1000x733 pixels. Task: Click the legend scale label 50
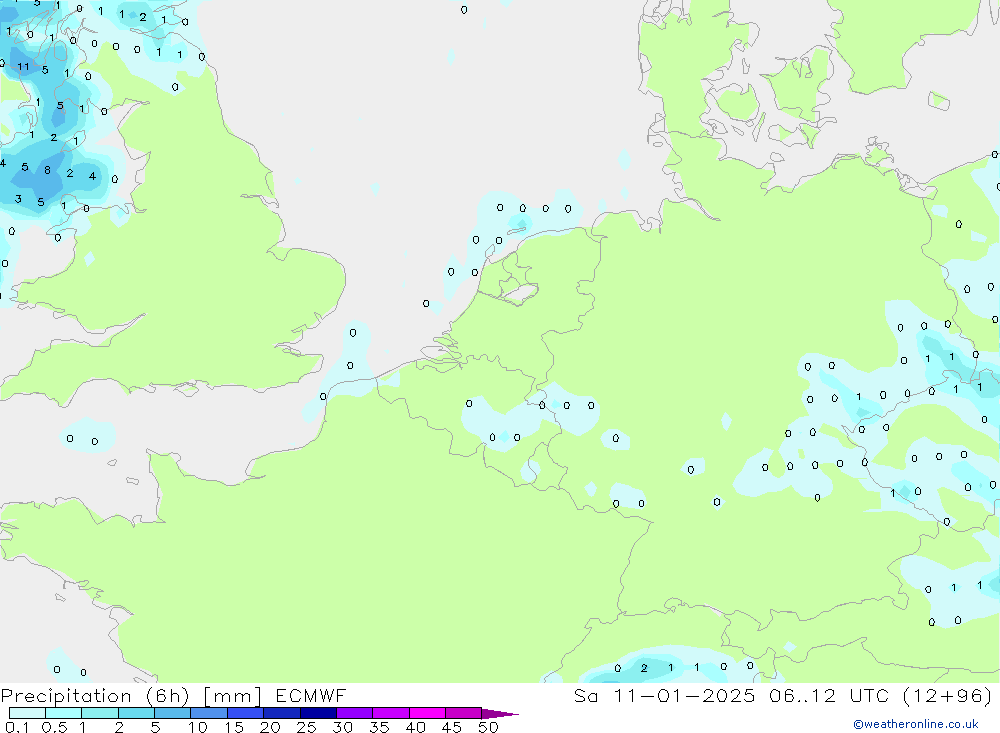coord(488,728)
